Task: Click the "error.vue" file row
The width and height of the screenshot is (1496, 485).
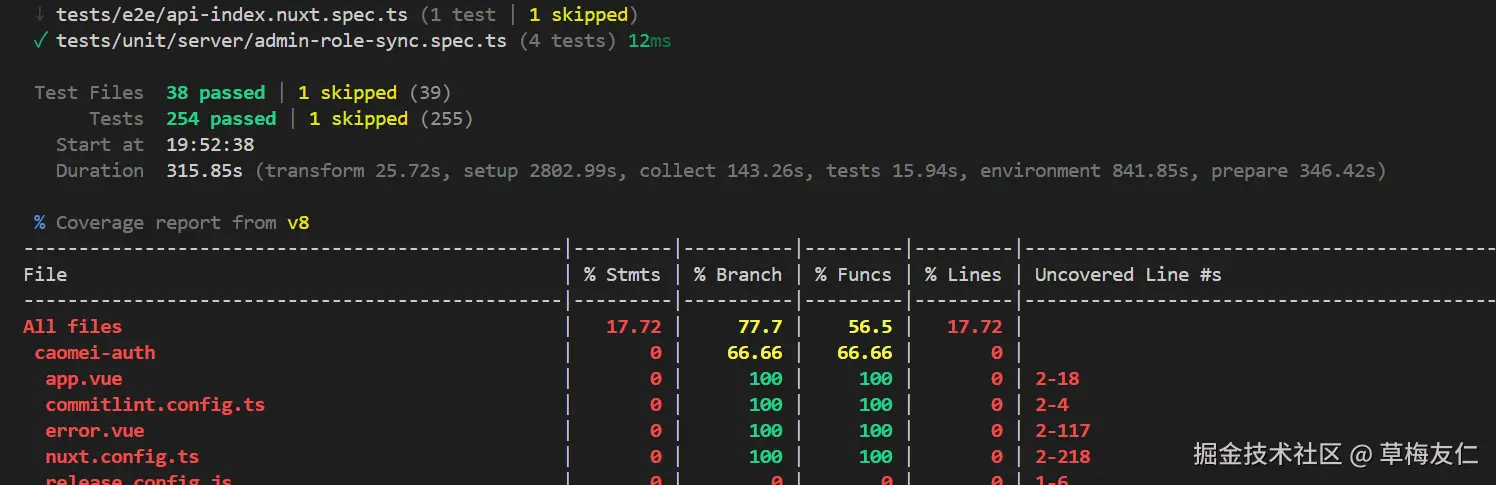Action: [x=95, y=431]
